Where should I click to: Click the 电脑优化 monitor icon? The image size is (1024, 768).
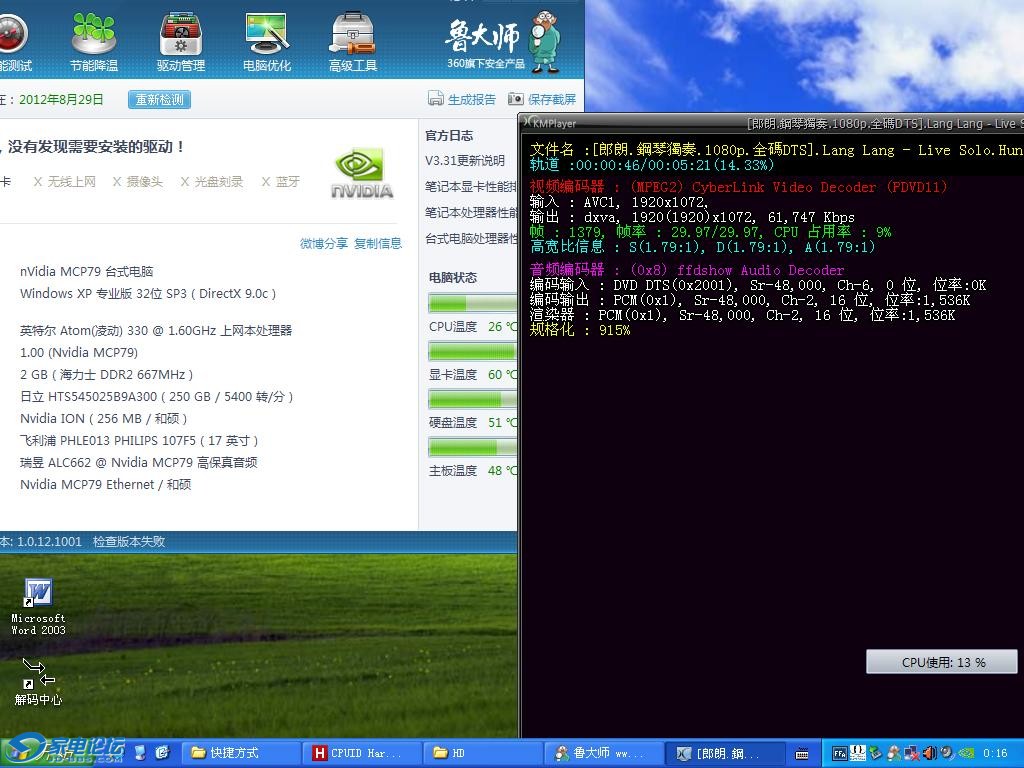267,35
